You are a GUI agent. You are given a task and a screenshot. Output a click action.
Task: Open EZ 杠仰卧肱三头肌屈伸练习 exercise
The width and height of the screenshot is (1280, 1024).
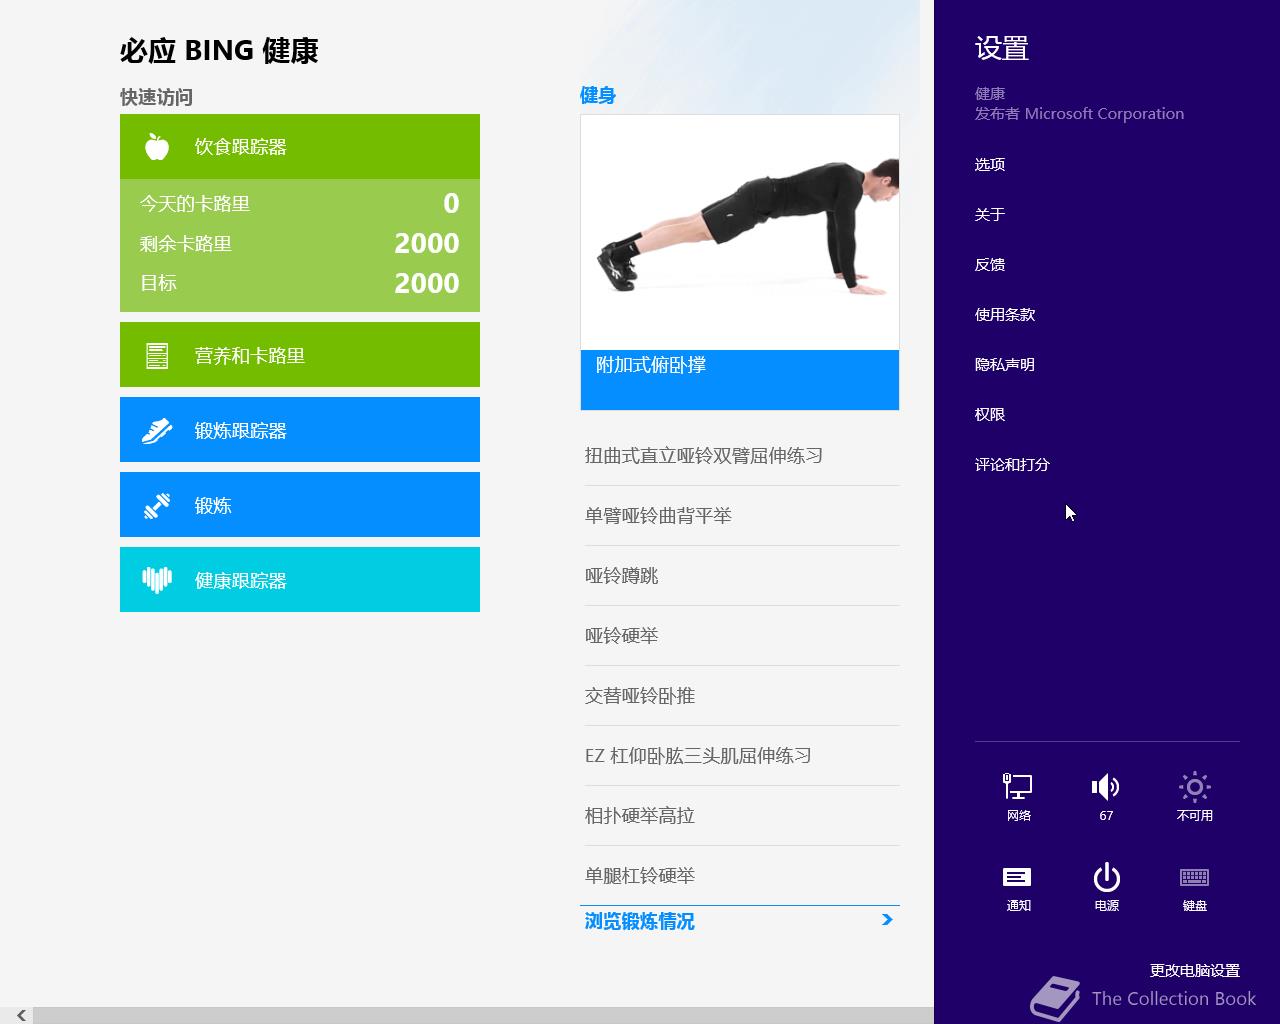point(742,756)
